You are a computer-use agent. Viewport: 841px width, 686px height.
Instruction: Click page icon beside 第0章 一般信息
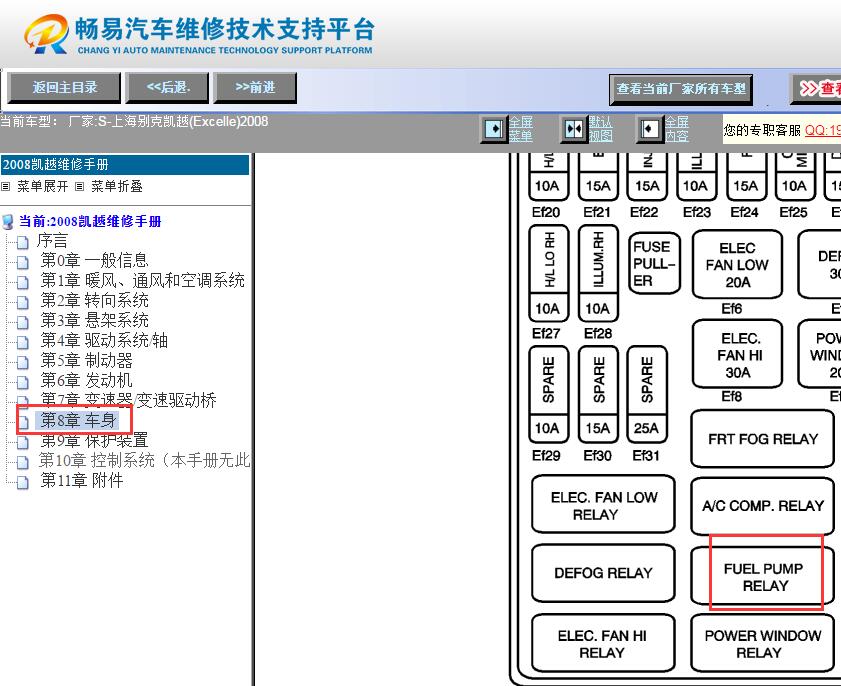coord(23,262)
